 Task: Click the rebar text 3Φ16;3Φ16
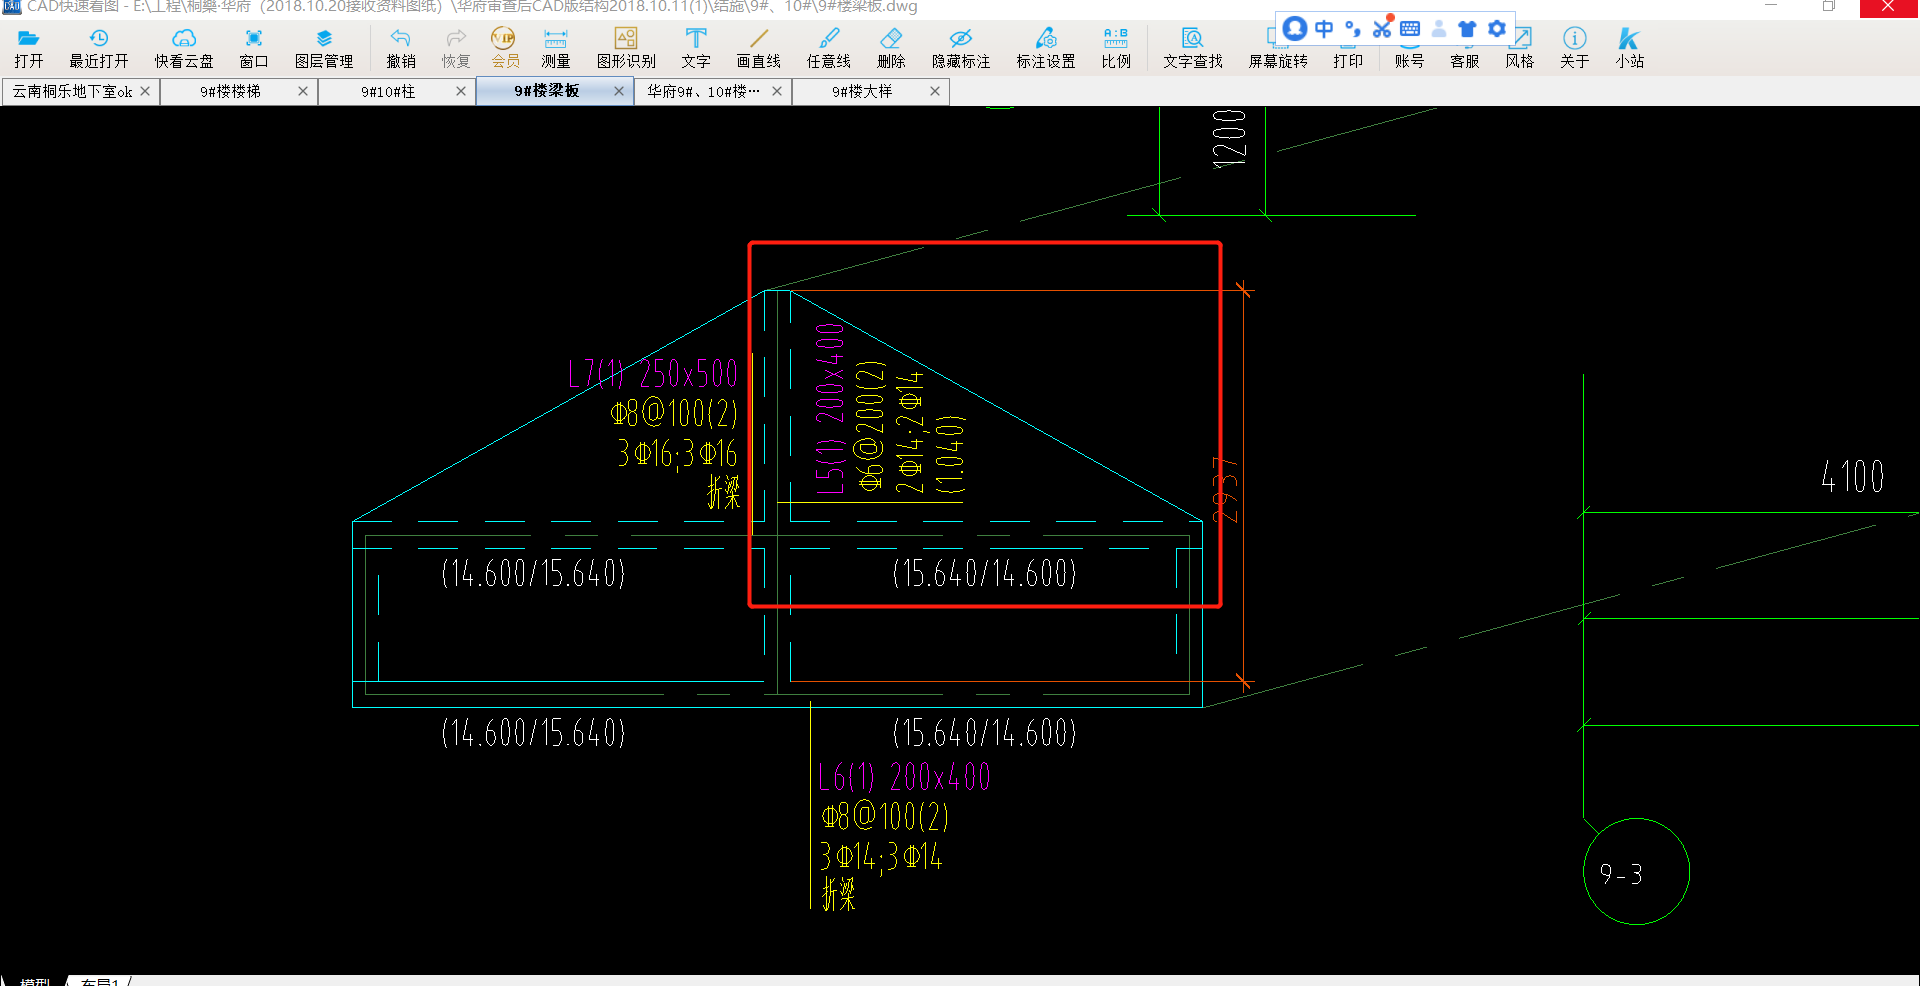click(677, 454)
